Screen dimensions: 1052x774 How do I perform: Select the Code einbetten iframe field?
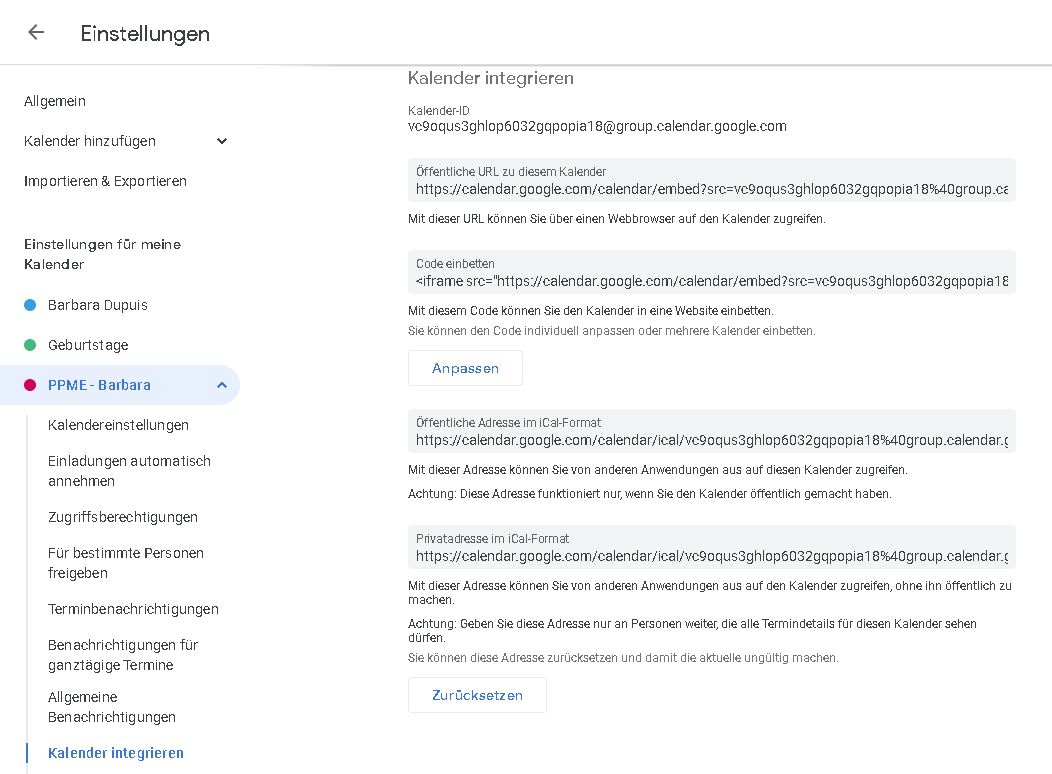click(x=711, y=281)
